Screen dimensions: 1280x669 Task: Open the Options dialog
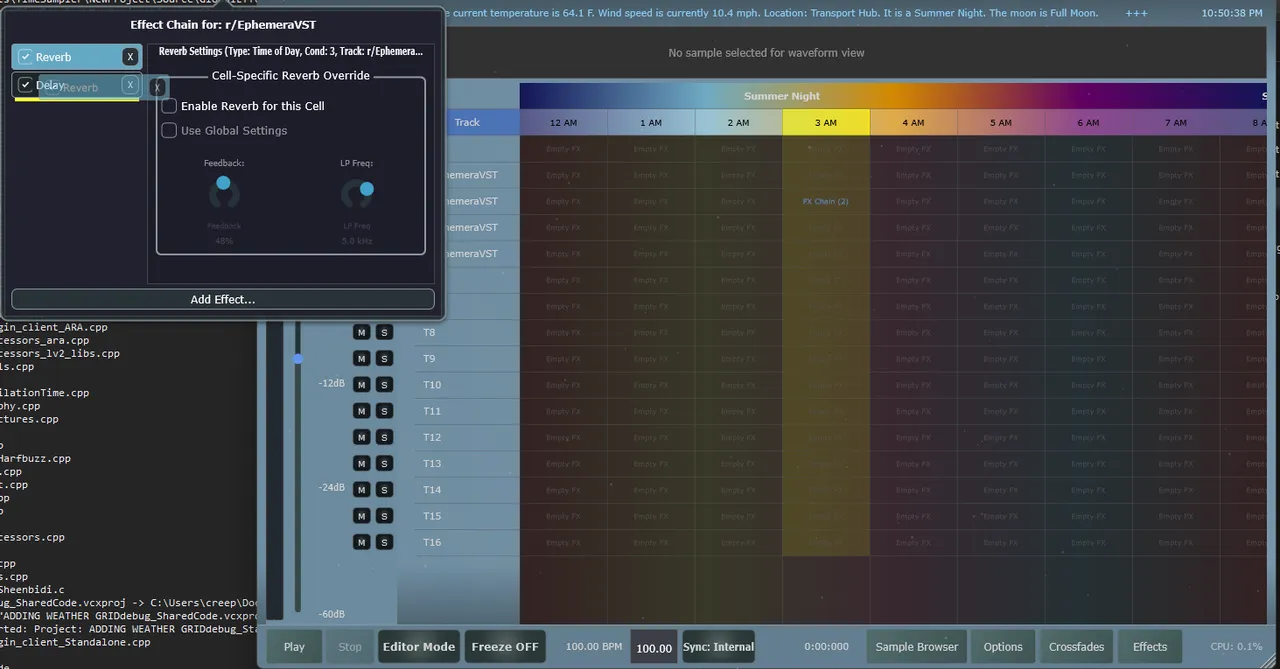1002,647
